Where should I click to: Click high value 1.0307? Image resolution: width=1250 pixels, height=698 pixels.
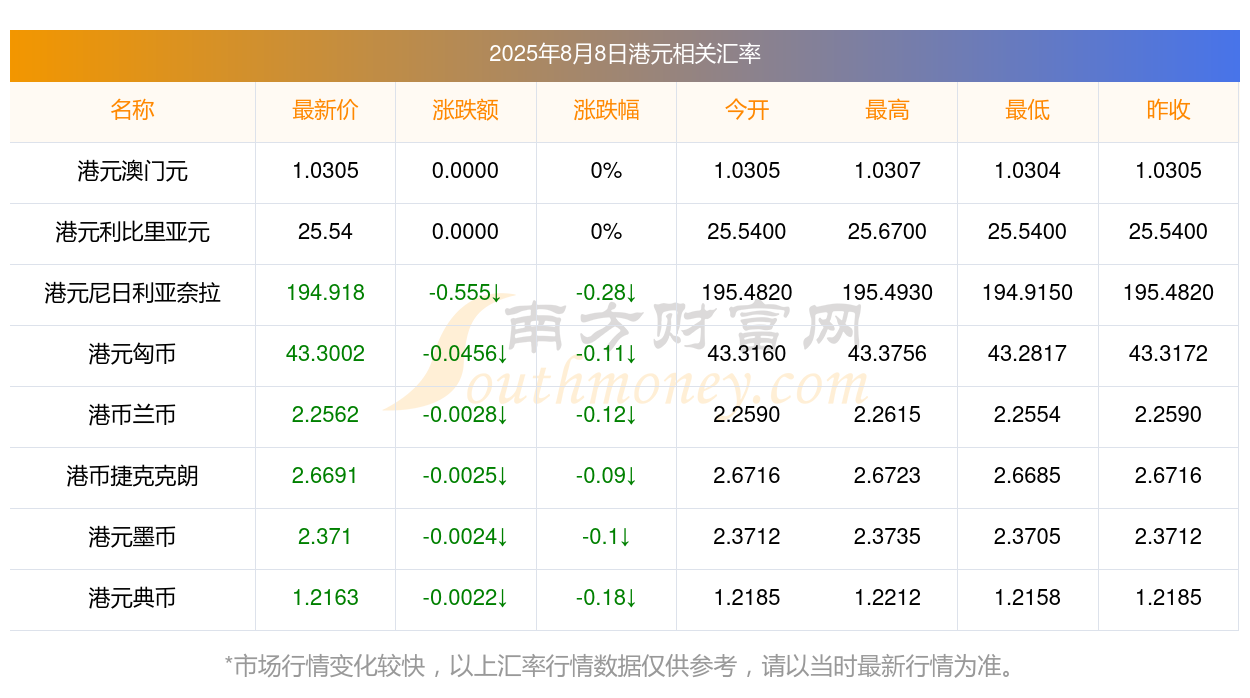[x=887, y=171]
